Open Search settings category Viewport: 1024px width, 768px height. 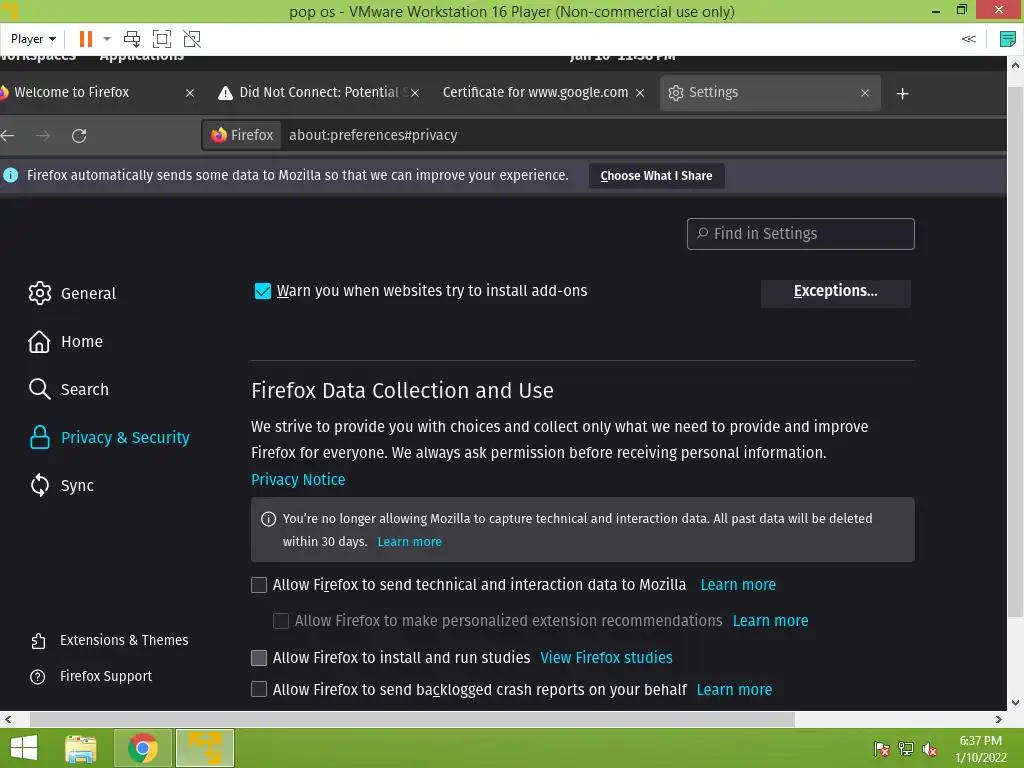[x=69, y=389]
